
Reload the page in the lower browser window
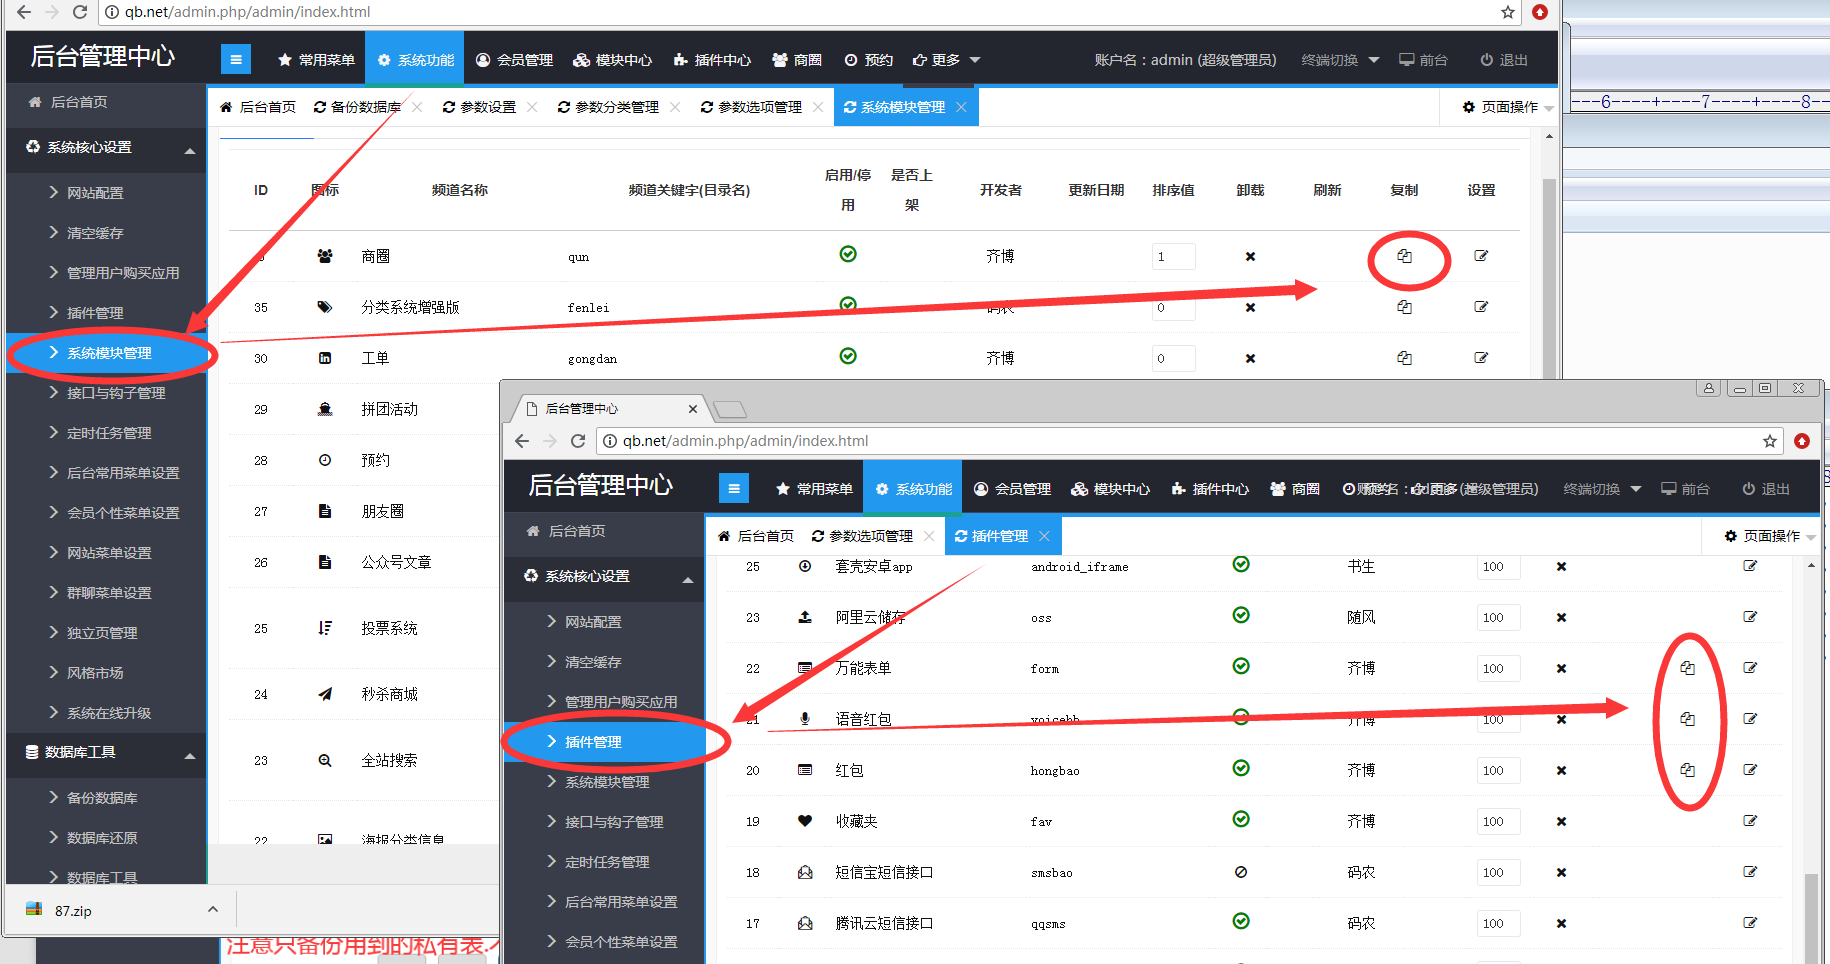578,441
